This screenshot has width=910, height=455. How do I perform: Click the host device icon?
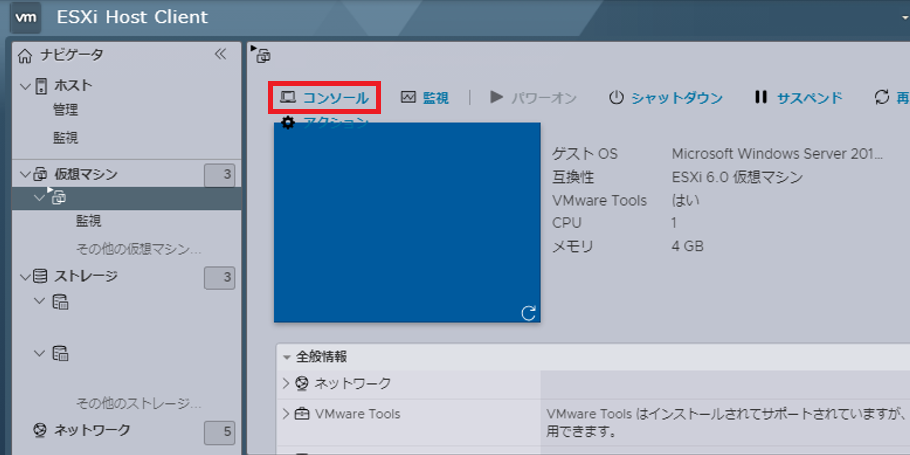[41, 86]
